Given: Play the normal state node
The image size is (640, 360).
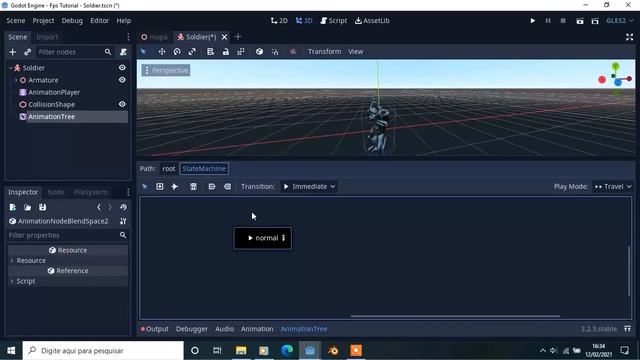Looking at the screenshot, I should pyautogui.click(x=250, y=238).
